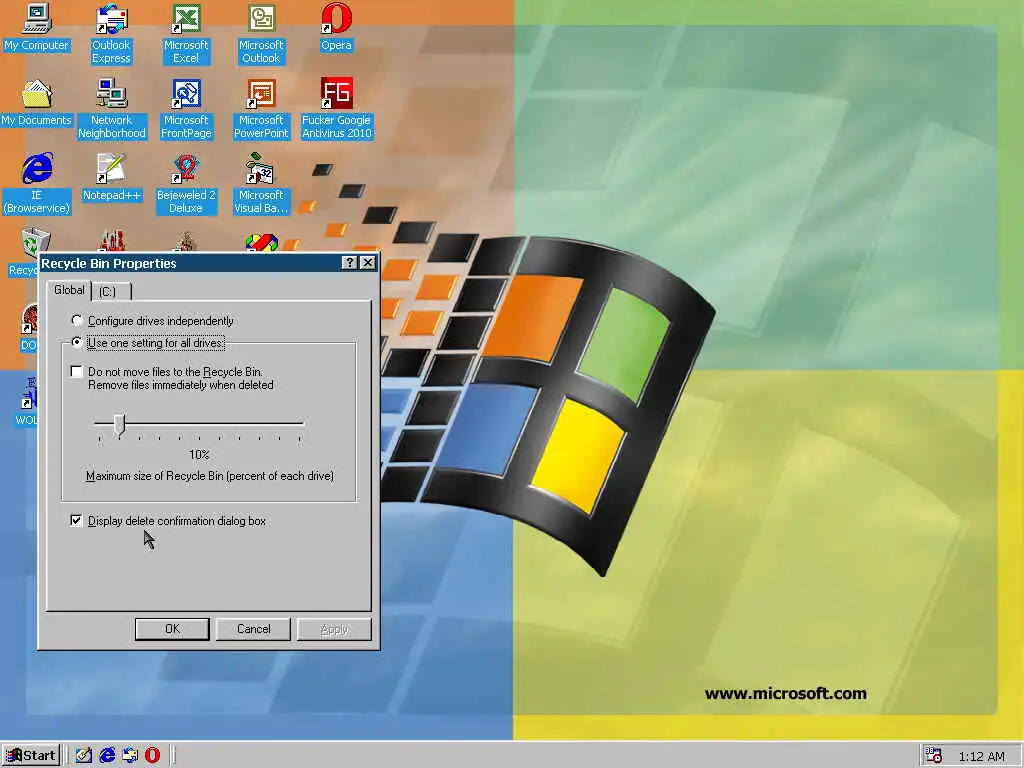Select the IE (Browservice) desktop icon
The height and width of the screenshot is (768, 1024).
[x=37, y=184]
